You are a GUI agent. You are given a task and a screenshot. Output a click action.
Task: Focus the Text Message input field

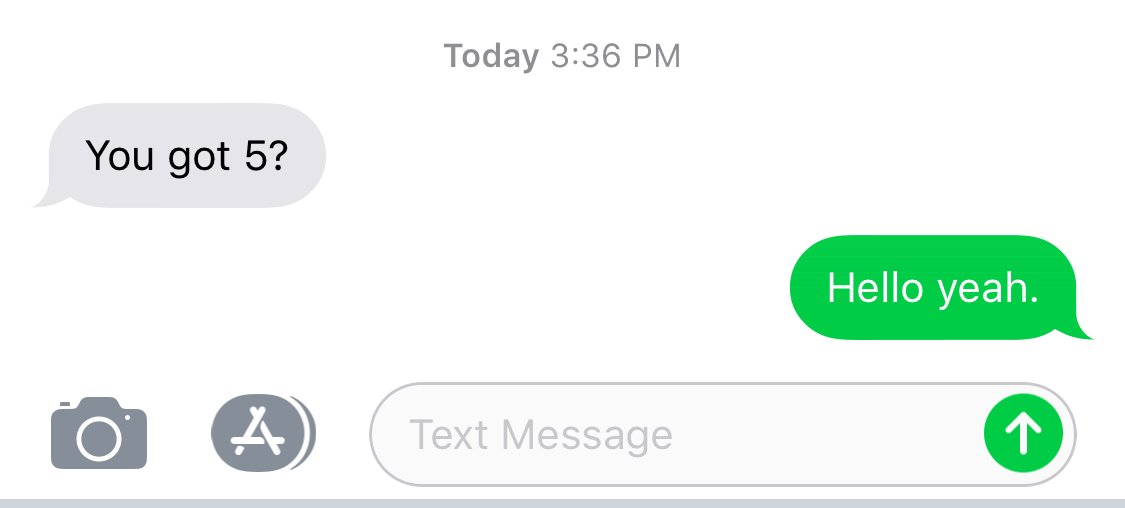point(722,434)
